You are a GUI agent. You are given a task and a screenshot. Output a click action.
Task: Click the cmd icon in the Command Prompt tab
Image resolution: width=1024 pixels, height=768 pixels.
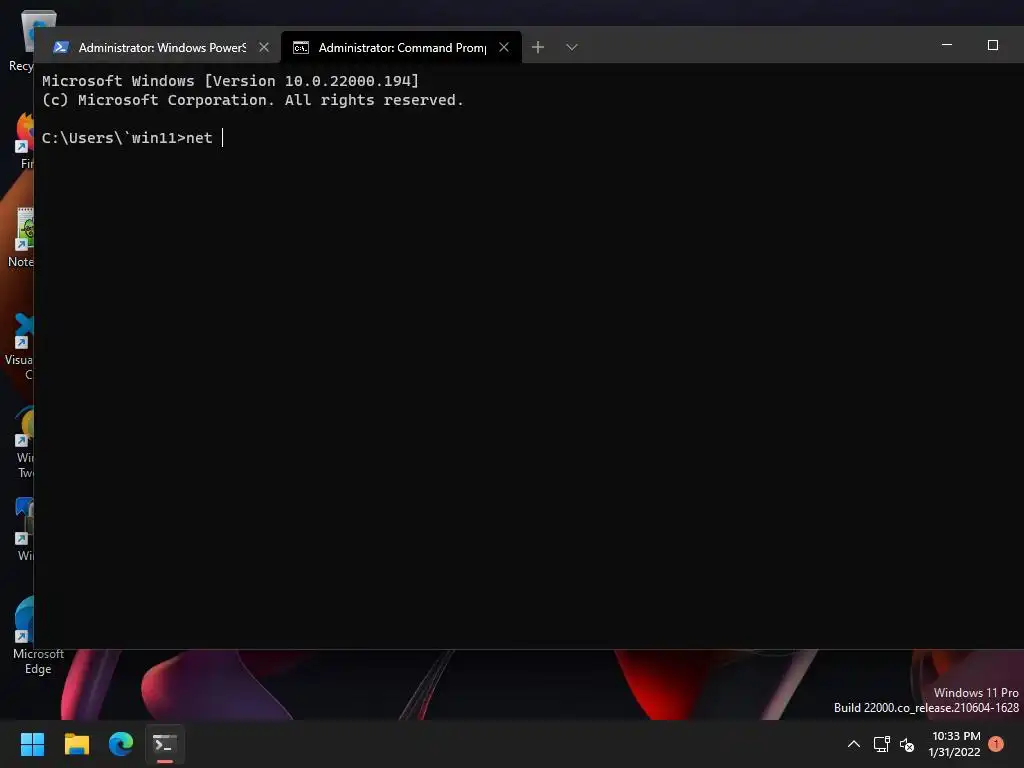tap(300, 48)
